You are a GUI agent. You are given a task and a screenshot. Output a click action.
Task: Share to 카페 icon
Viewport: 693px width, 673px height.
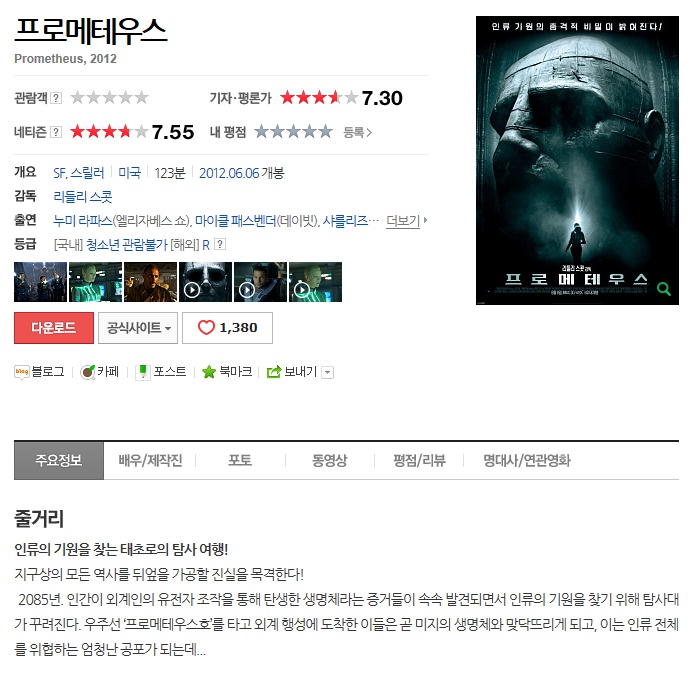point(88,372)
